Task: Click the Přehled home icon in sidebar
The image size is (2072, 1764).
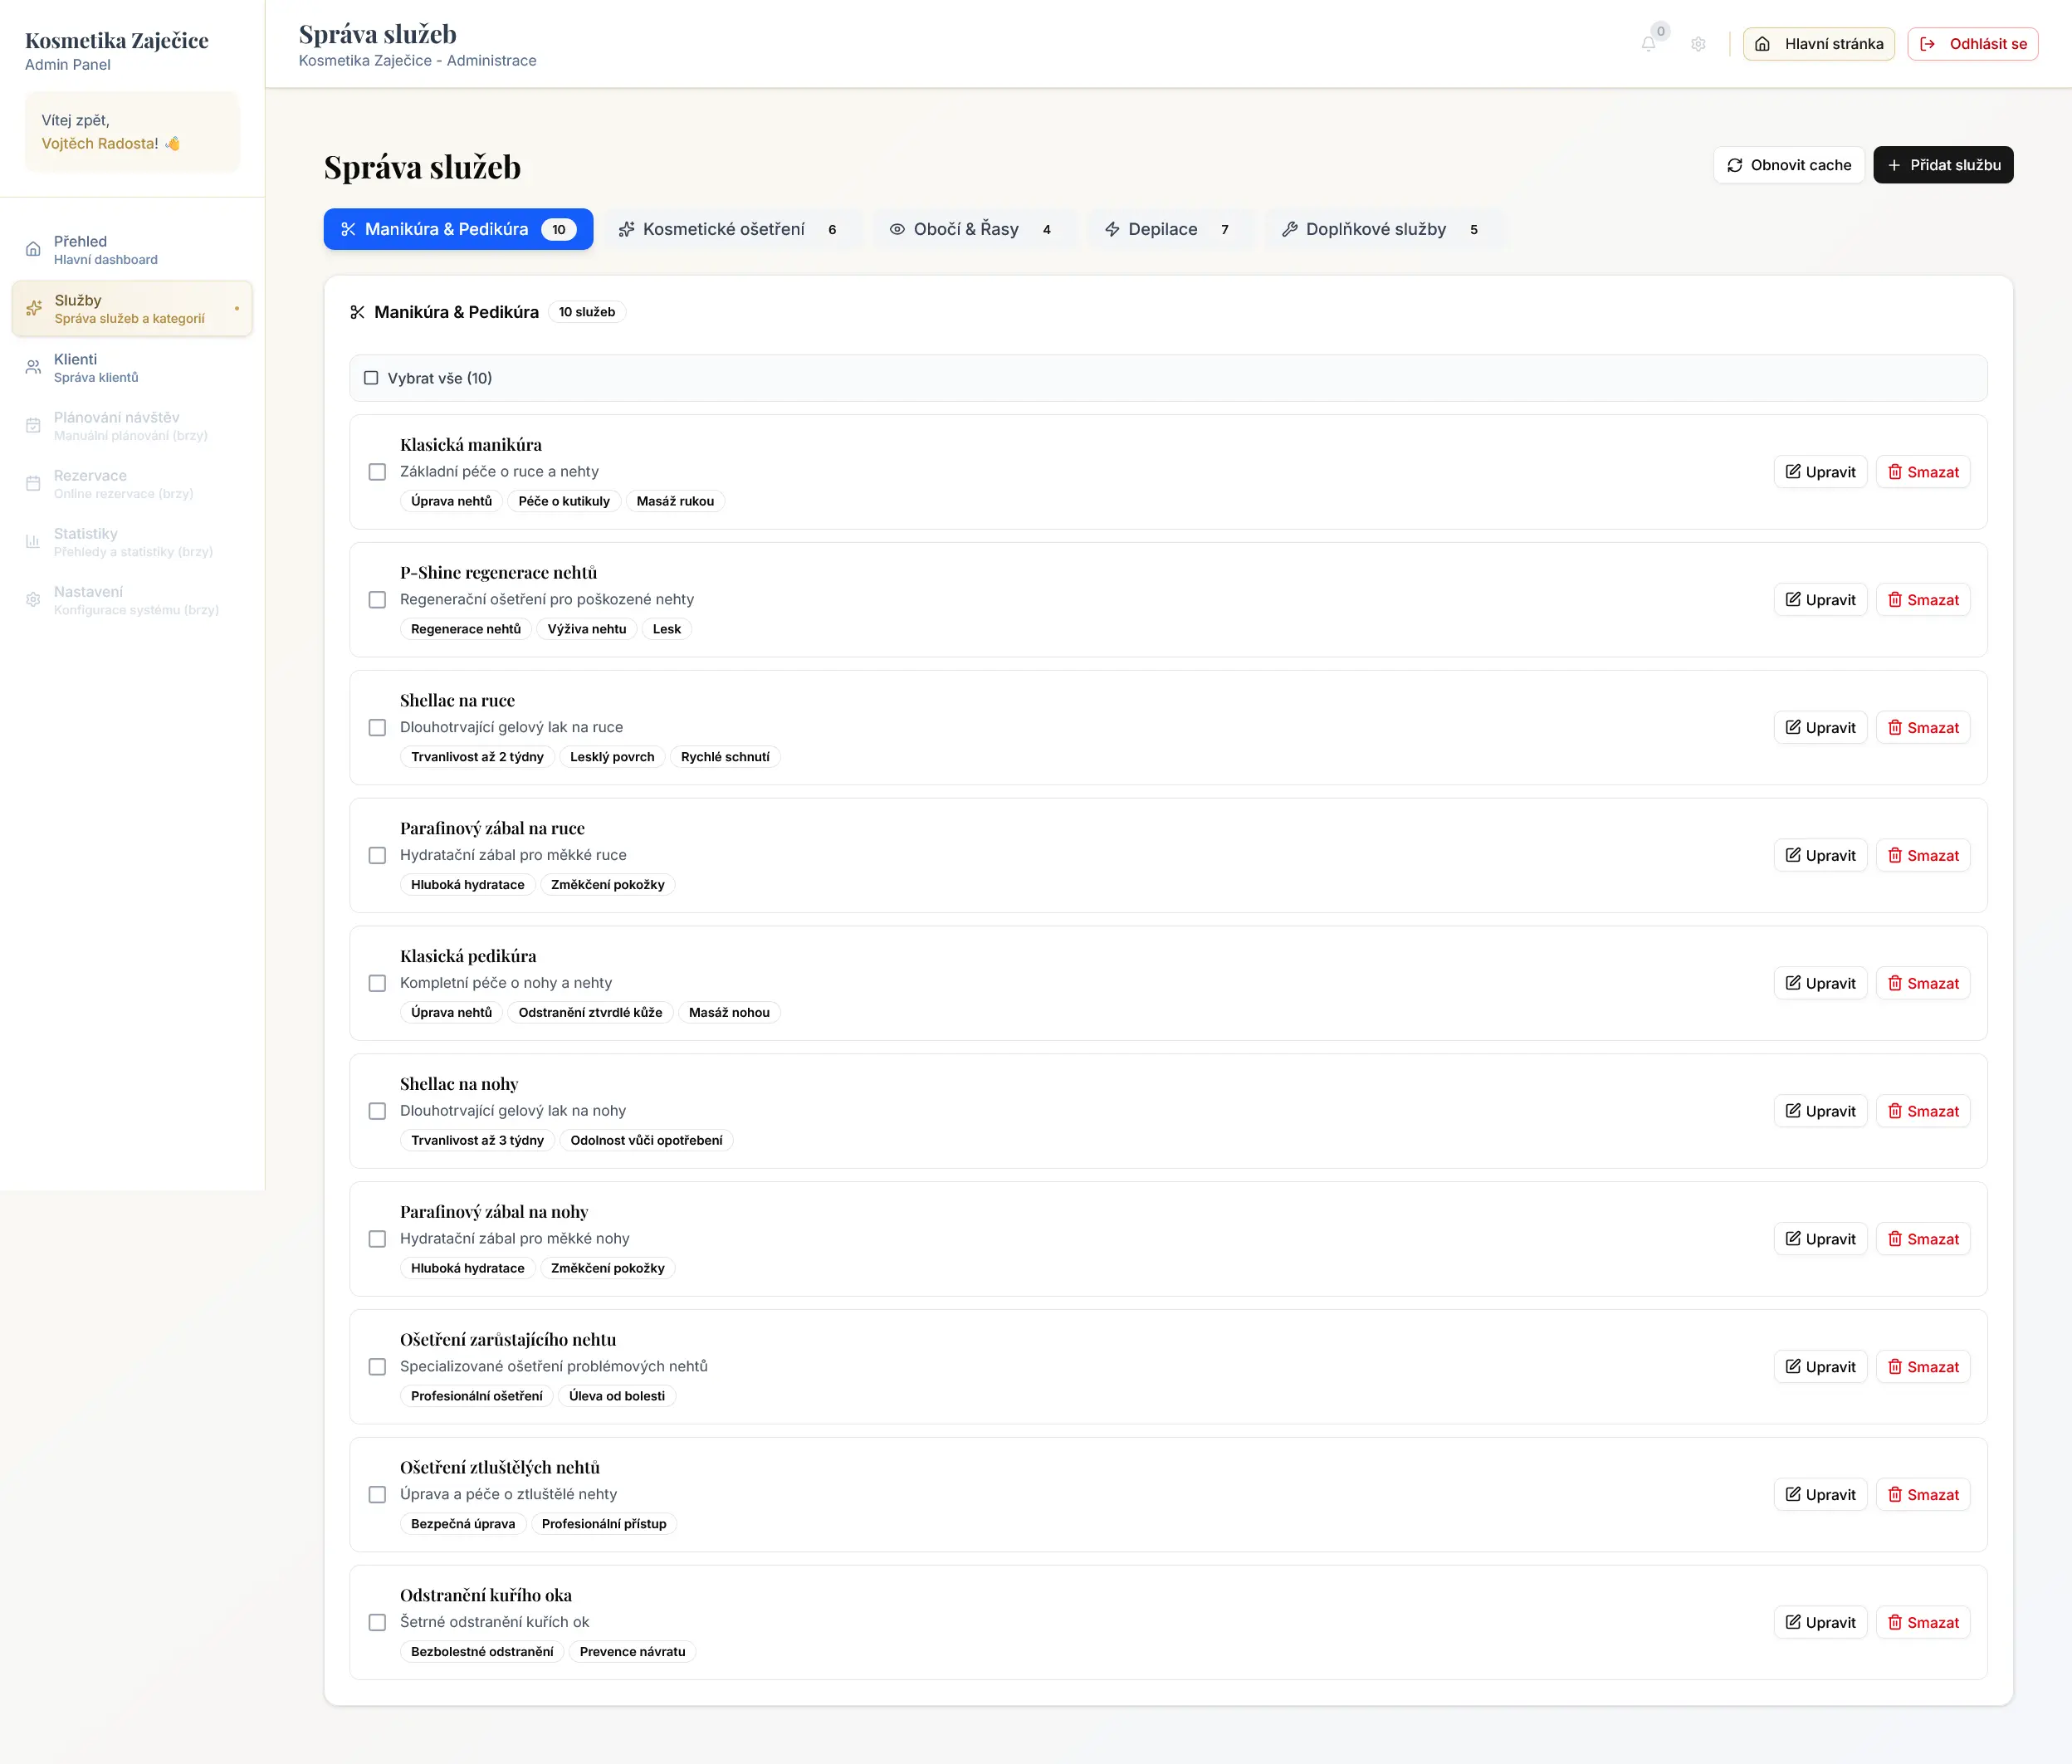Action: 33,249
